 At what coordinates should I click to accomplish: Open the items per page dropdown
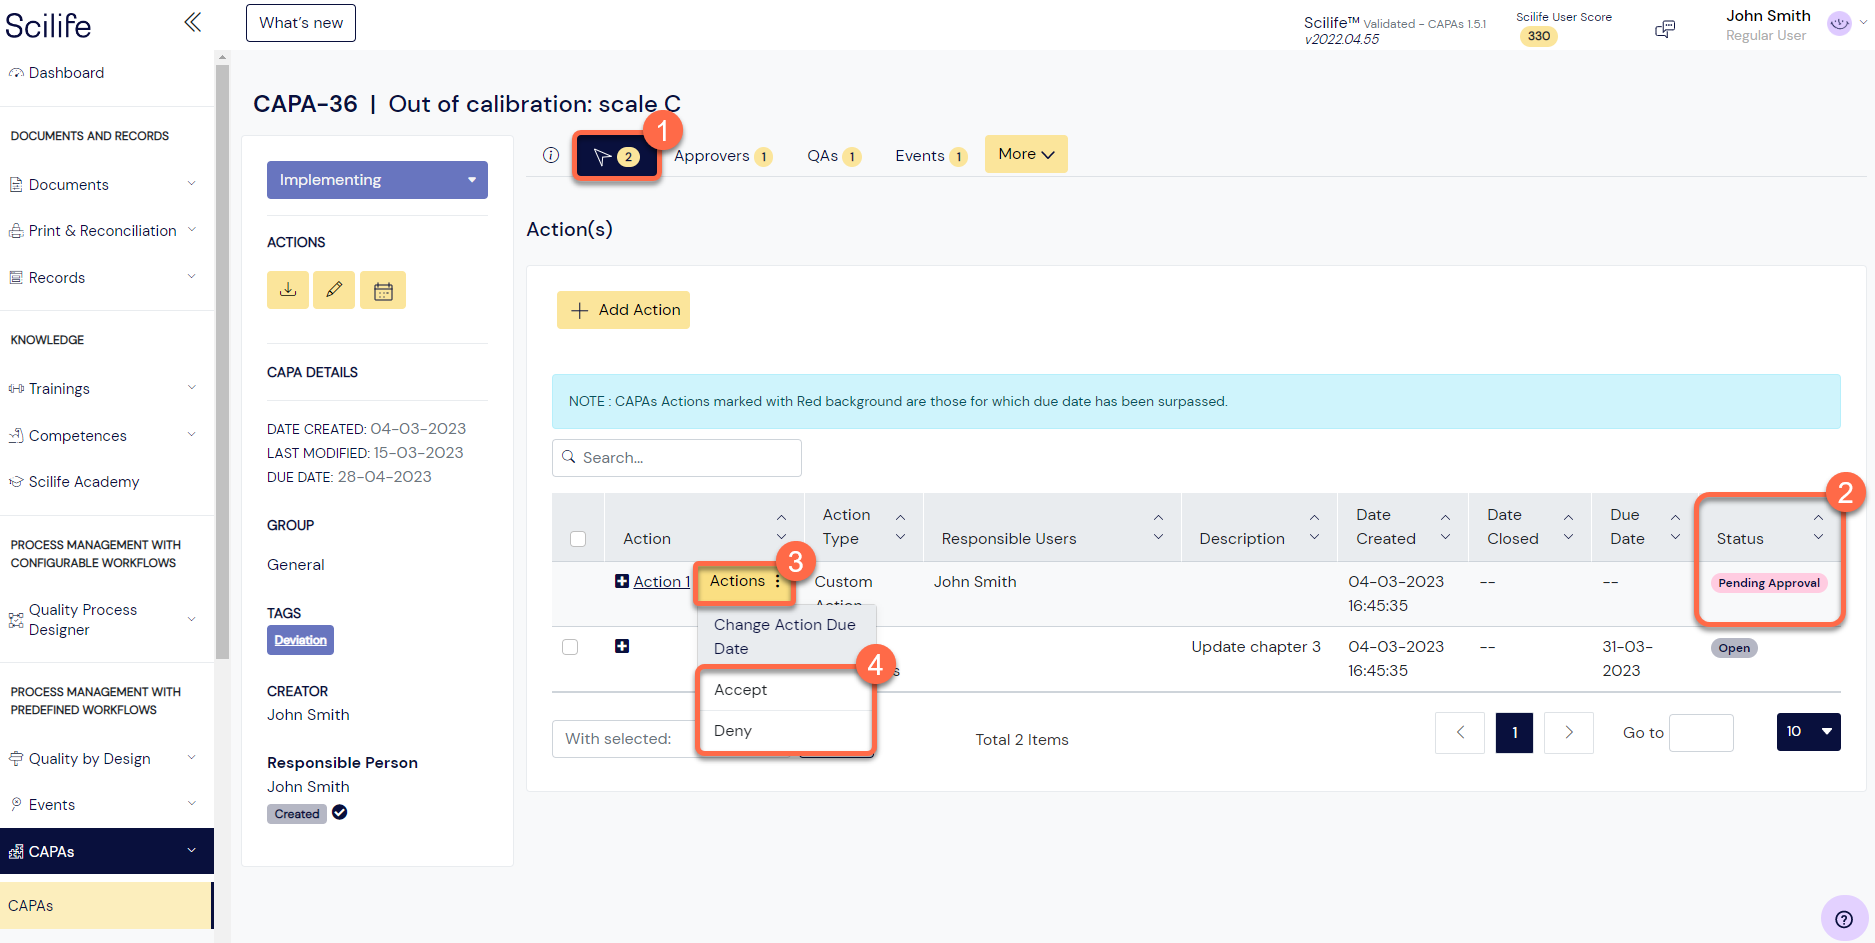(x=1808, y=732)
